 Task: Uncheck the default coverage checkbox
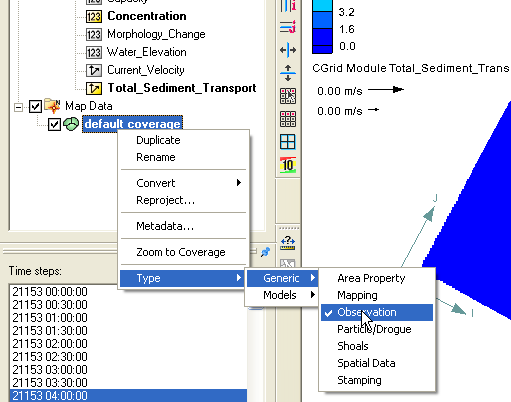point(54,125)
